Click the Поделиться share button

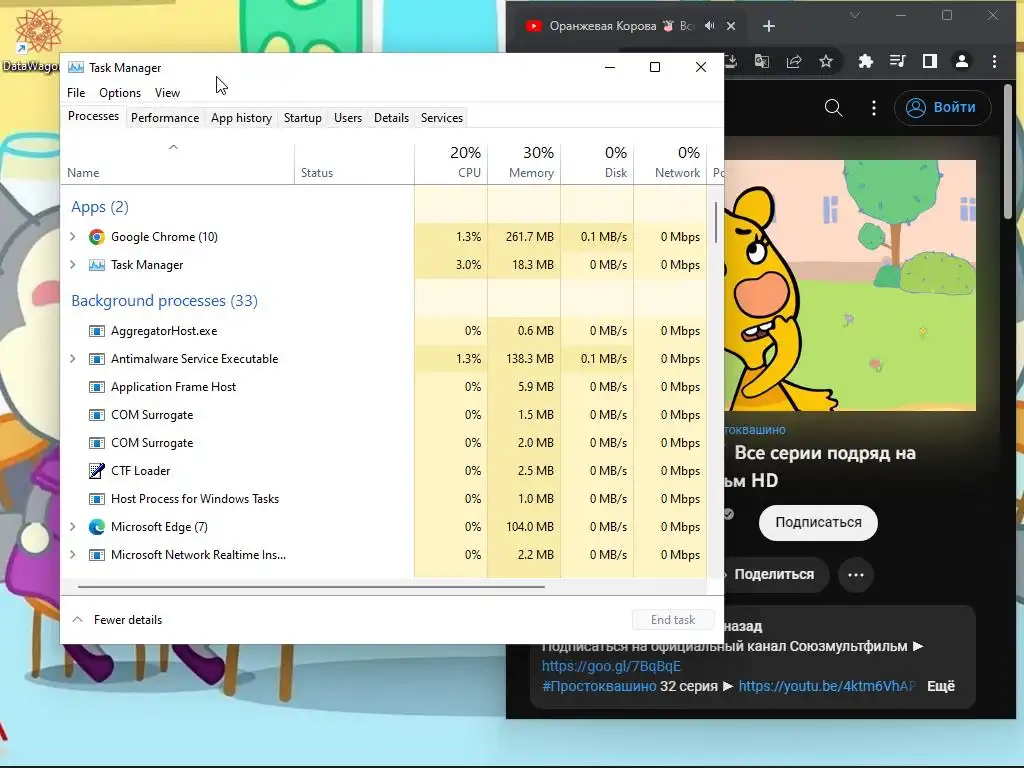774,575
